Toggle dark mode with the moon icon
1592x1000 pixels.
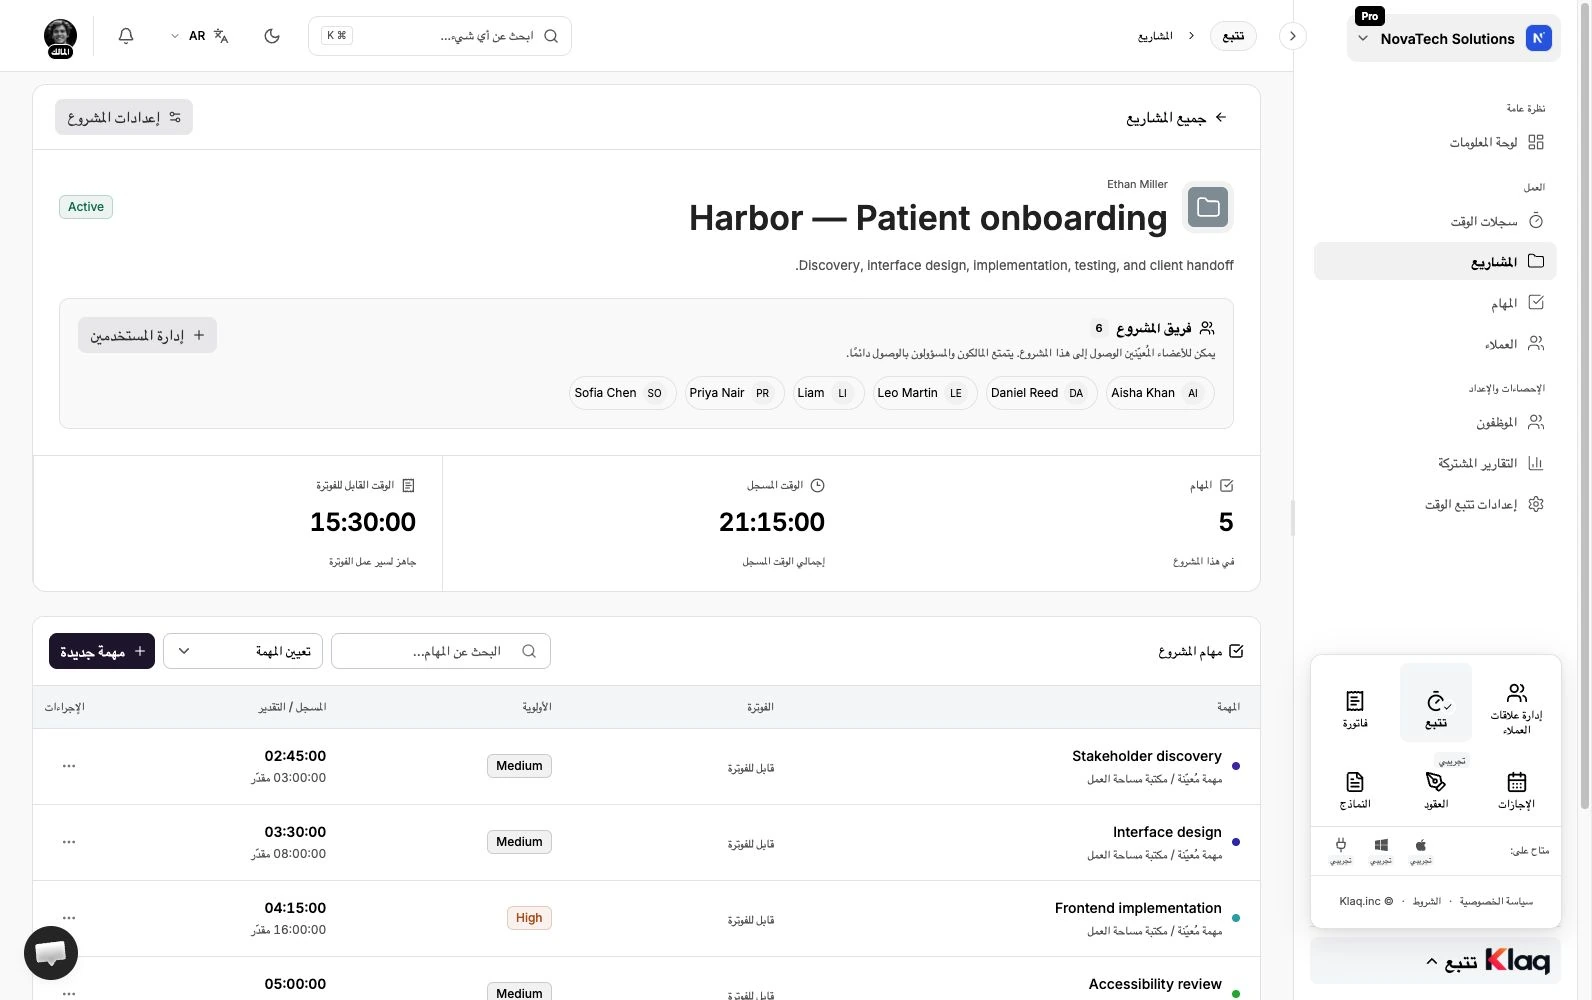(x=272, y=36)
